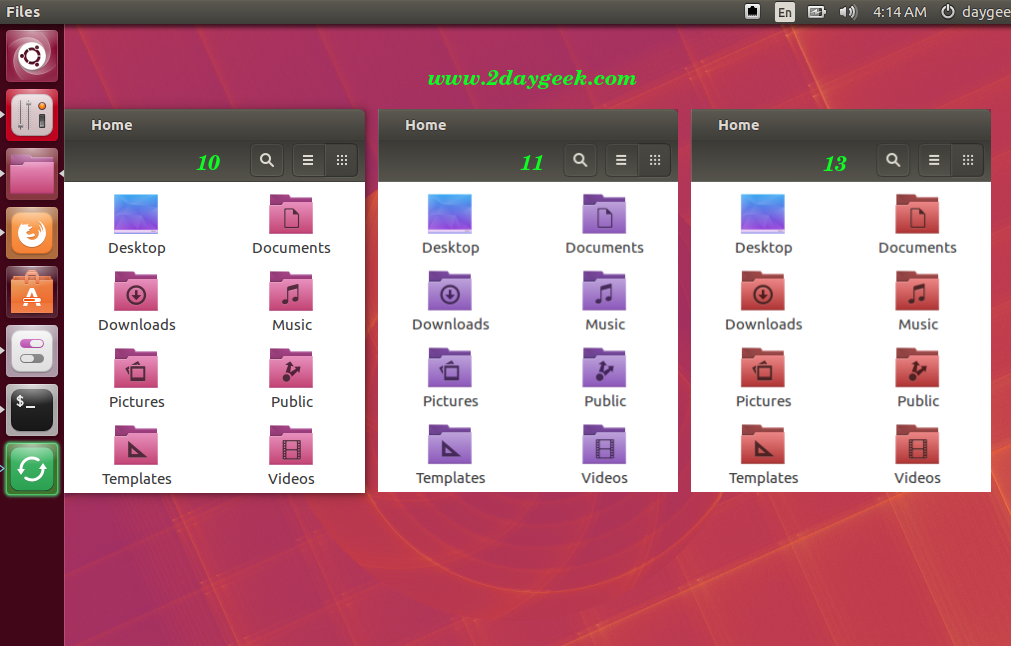Open the volume indicator menu
Image resolution: width=1011 pixels, height=646 pixels.
[x=848, y=12]
